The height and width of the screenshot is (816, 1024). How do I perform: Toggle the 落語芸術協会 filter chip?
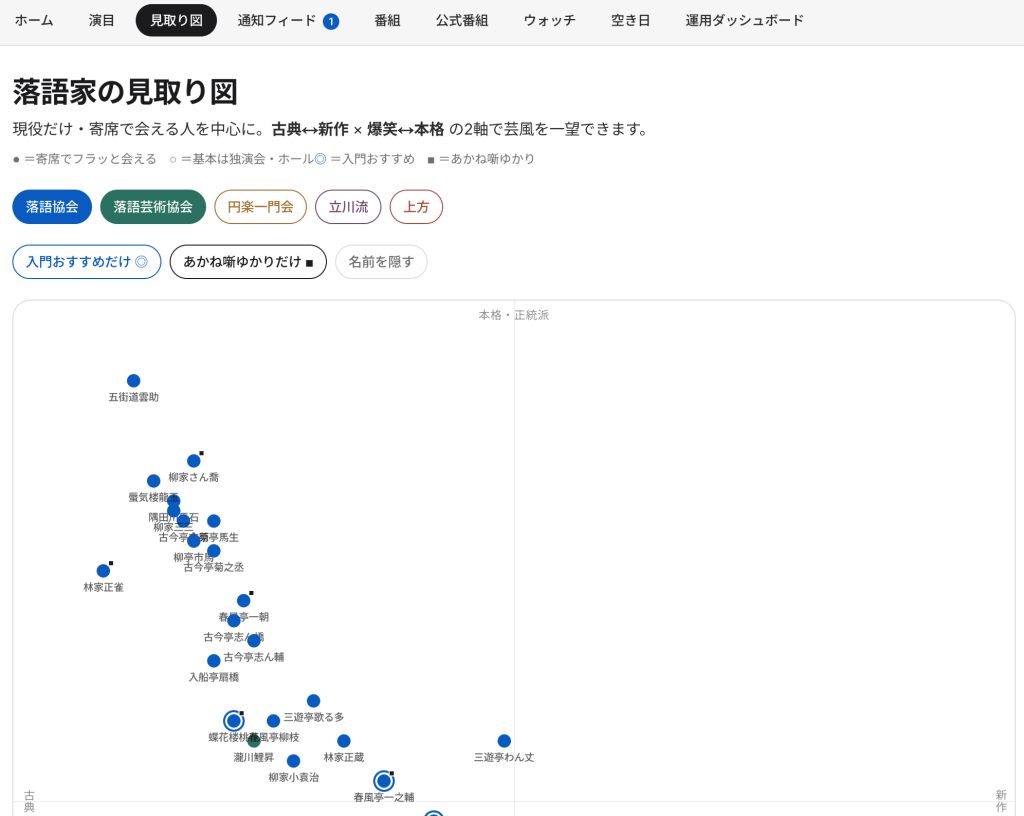(153, 207)
